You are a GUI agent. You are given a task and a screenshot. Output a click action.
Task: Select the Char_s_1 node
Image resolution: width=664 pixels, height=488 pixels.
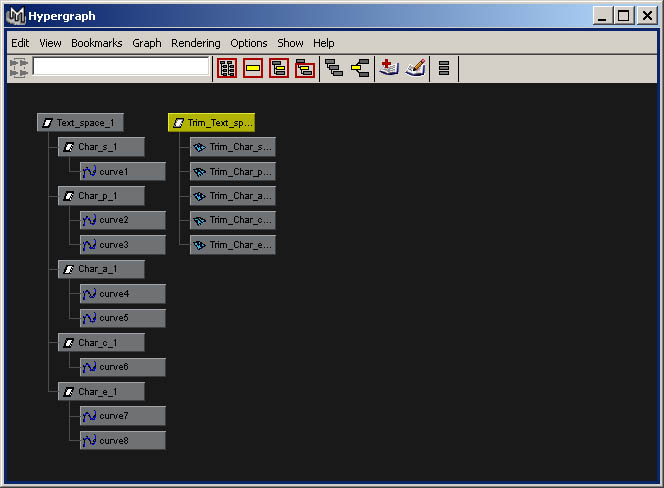(x=101, y=147)
